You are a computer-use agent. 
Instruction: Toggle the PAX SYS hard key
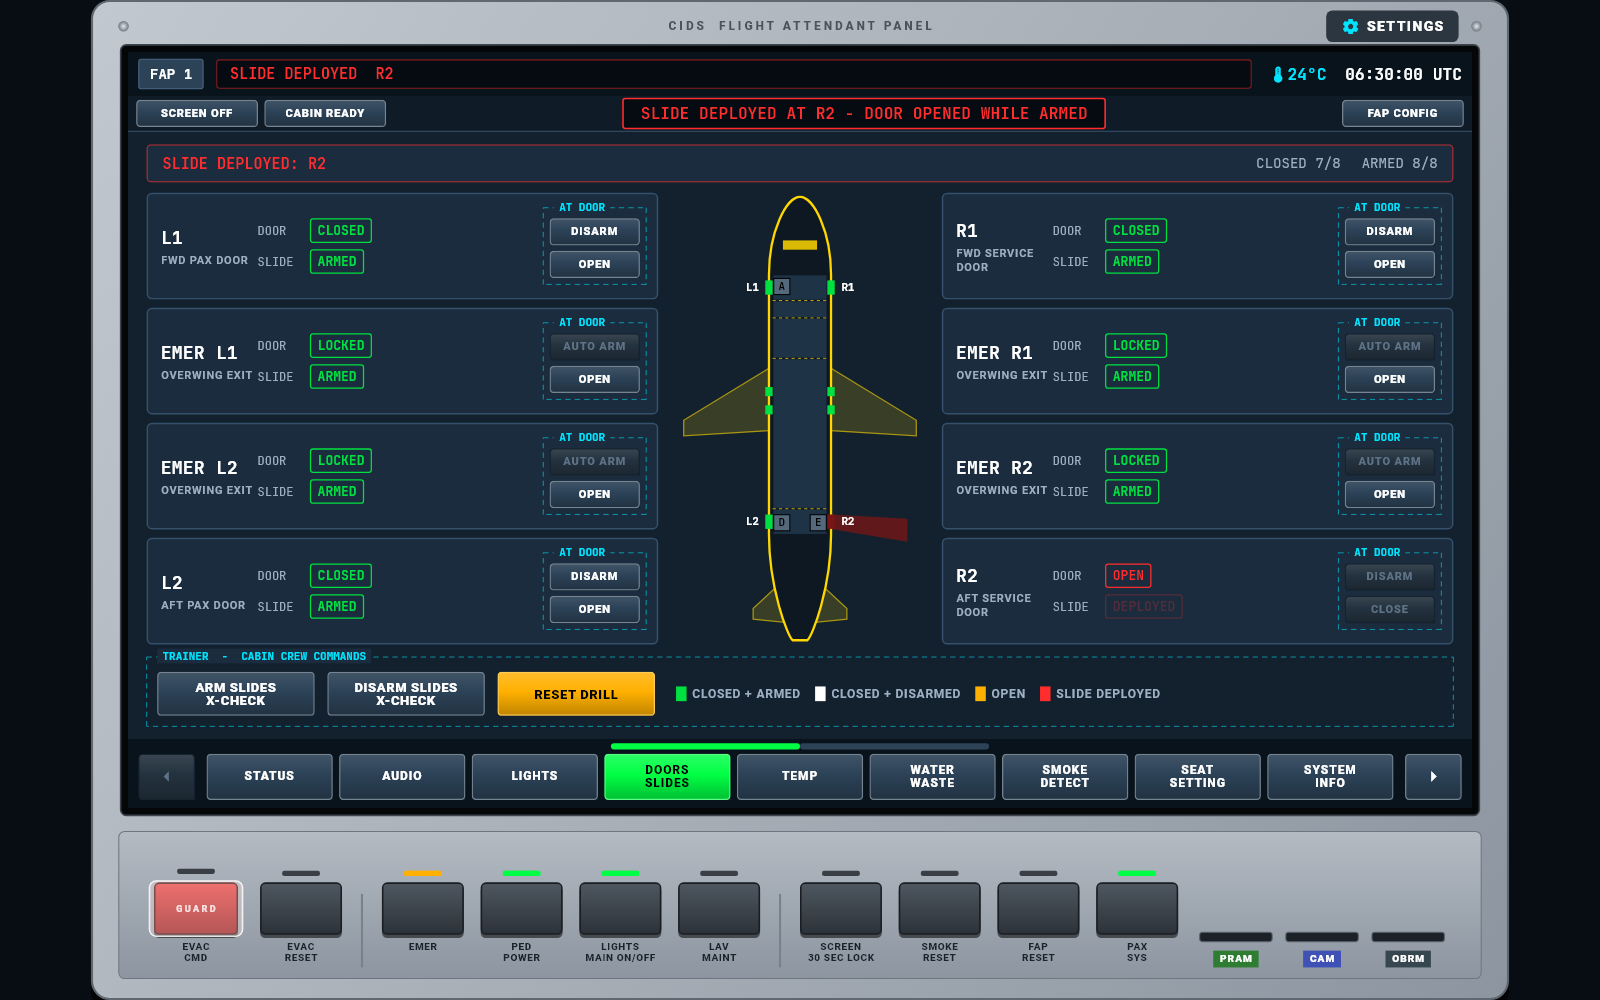[1137, 909]
